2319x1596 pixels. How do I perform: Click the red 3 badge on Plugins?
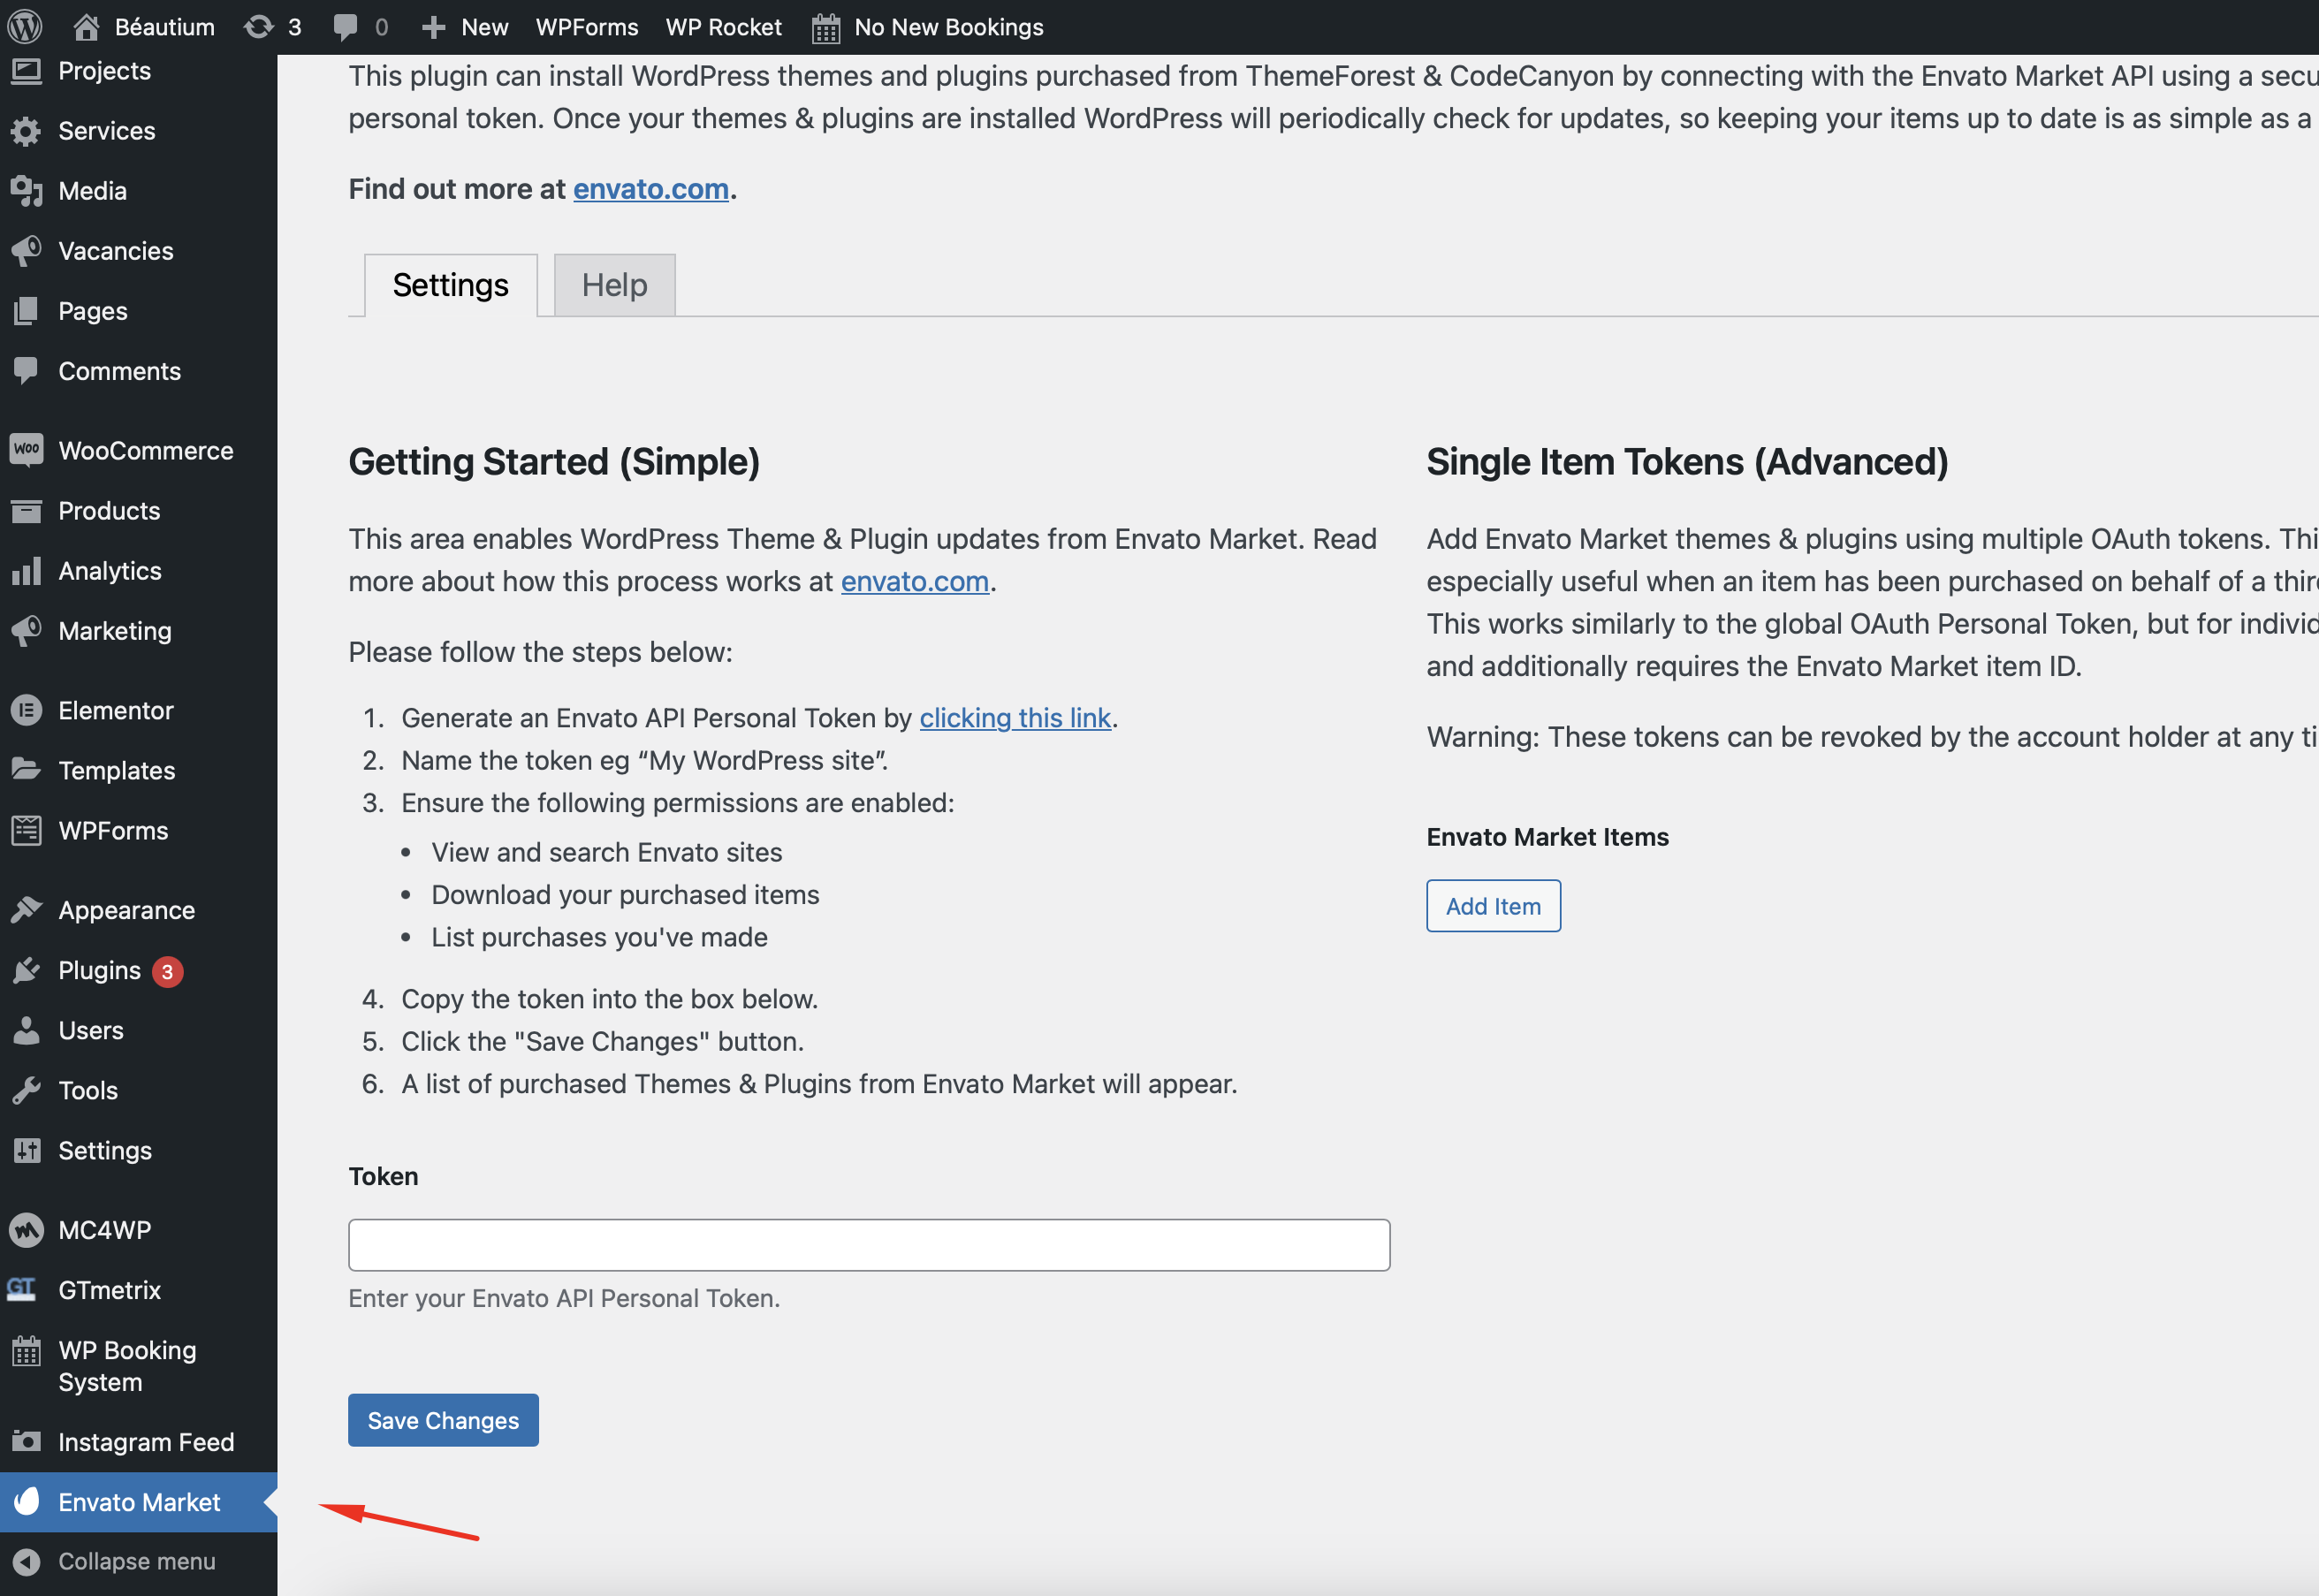[x=167, y=971]
